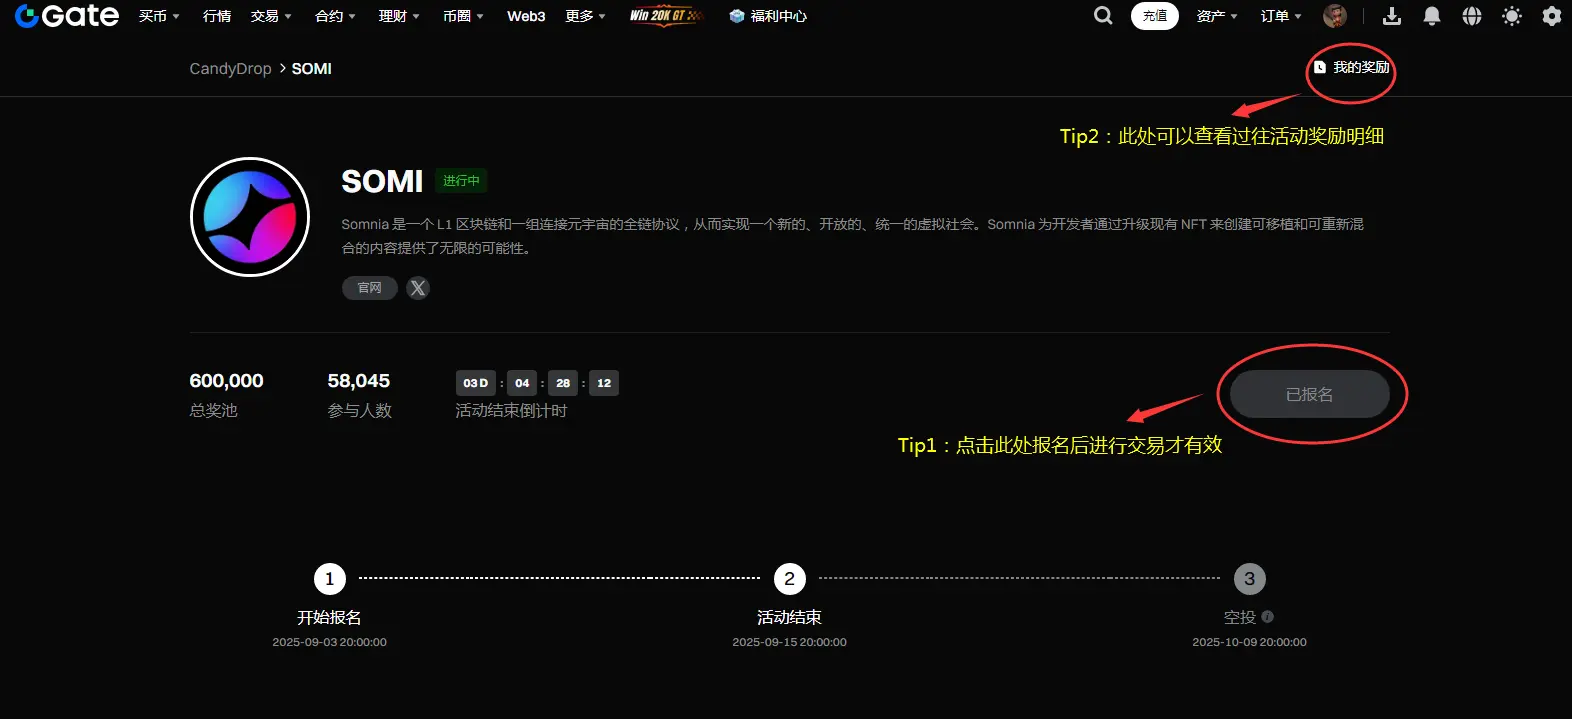Click step 3 空投 marker
This screenshot has height=719, width=1572.
click(x=1250, y=579)
